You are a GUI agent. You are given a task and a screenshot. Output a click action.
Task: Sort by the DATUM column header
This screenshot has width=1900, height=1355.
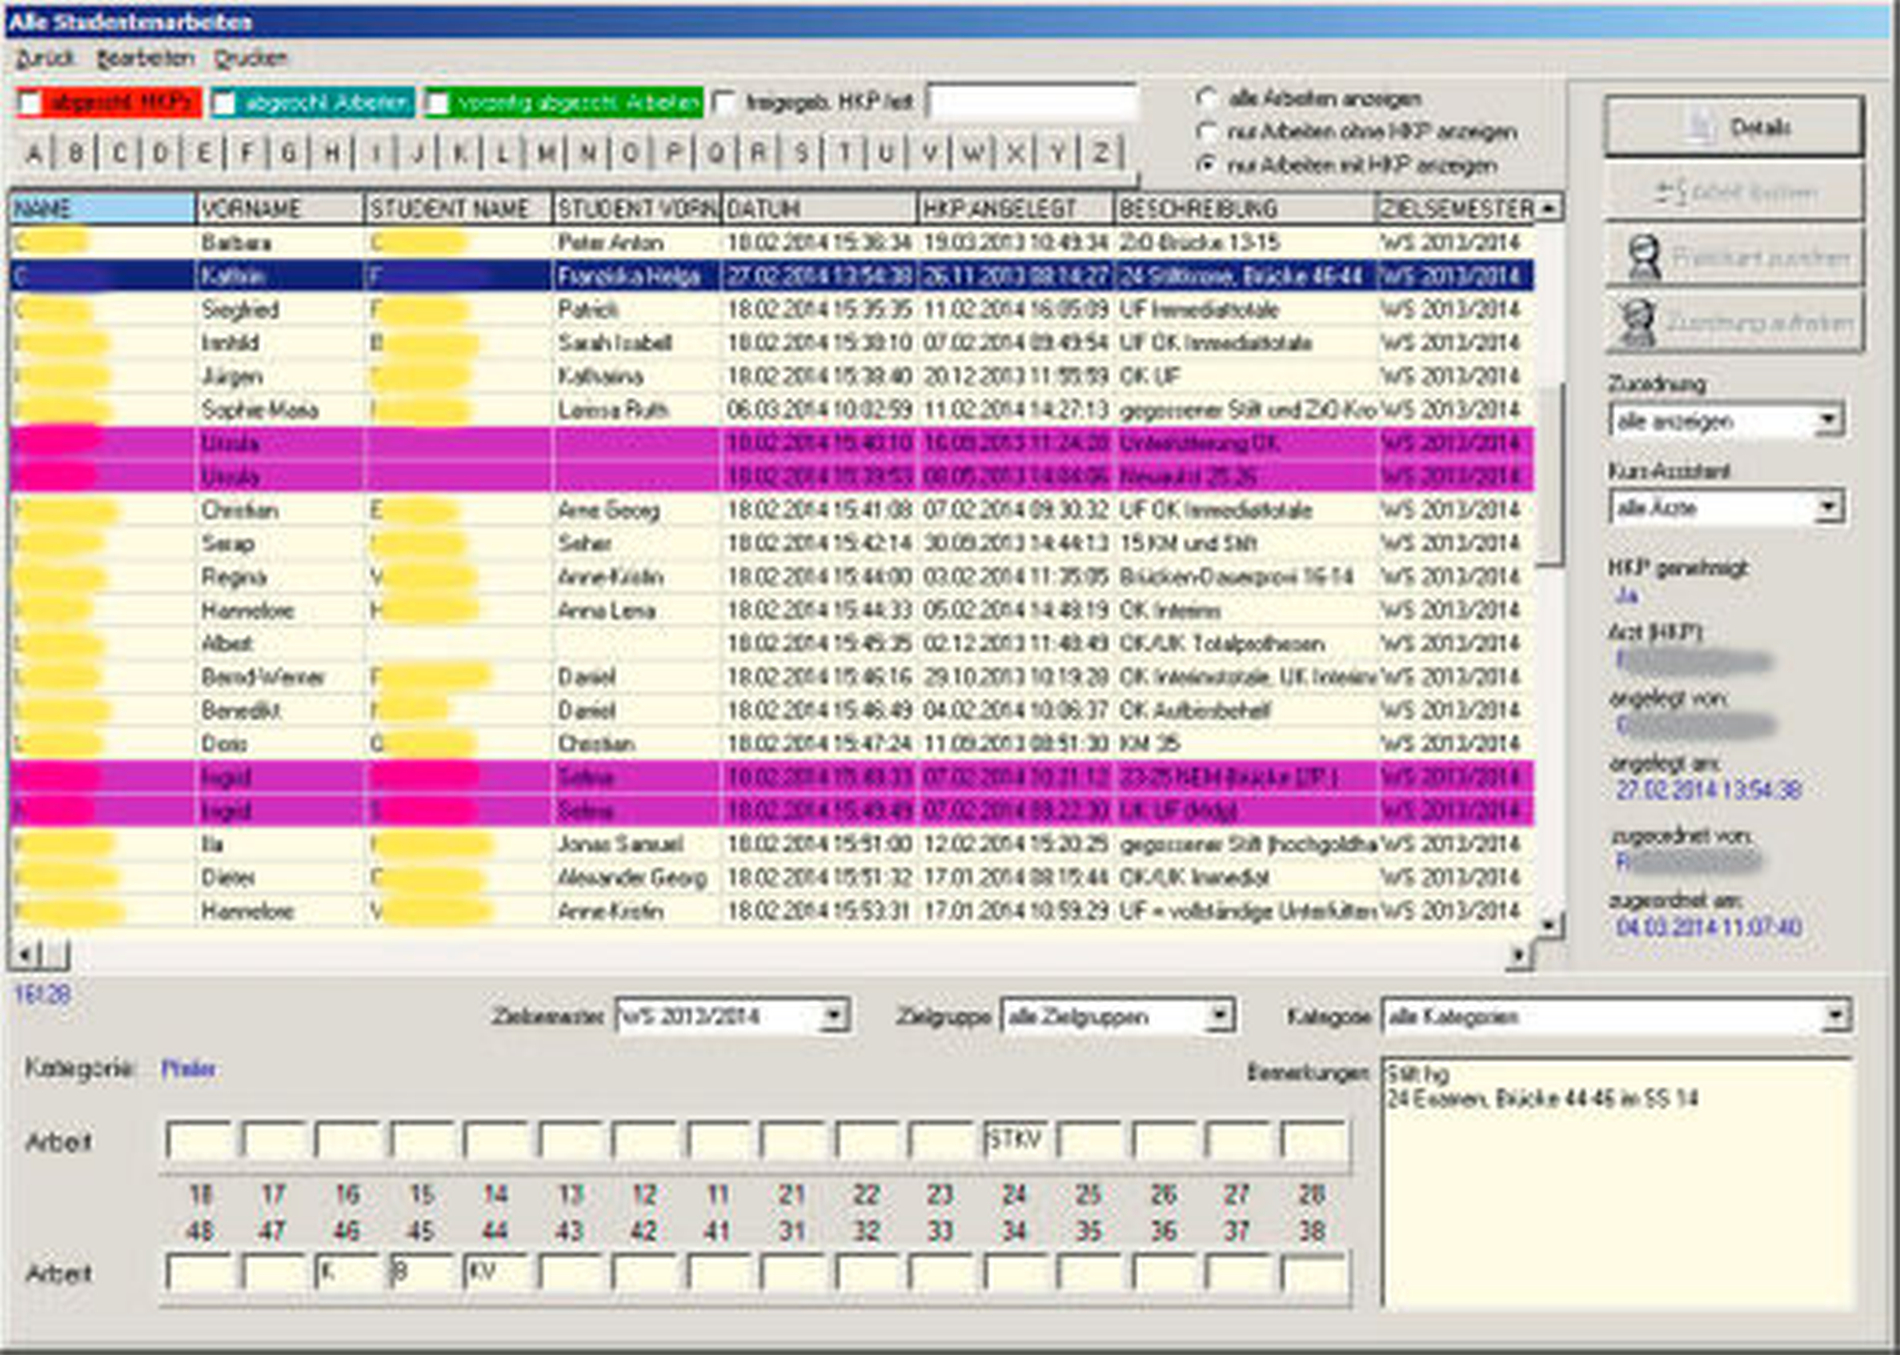coord(819,208)
